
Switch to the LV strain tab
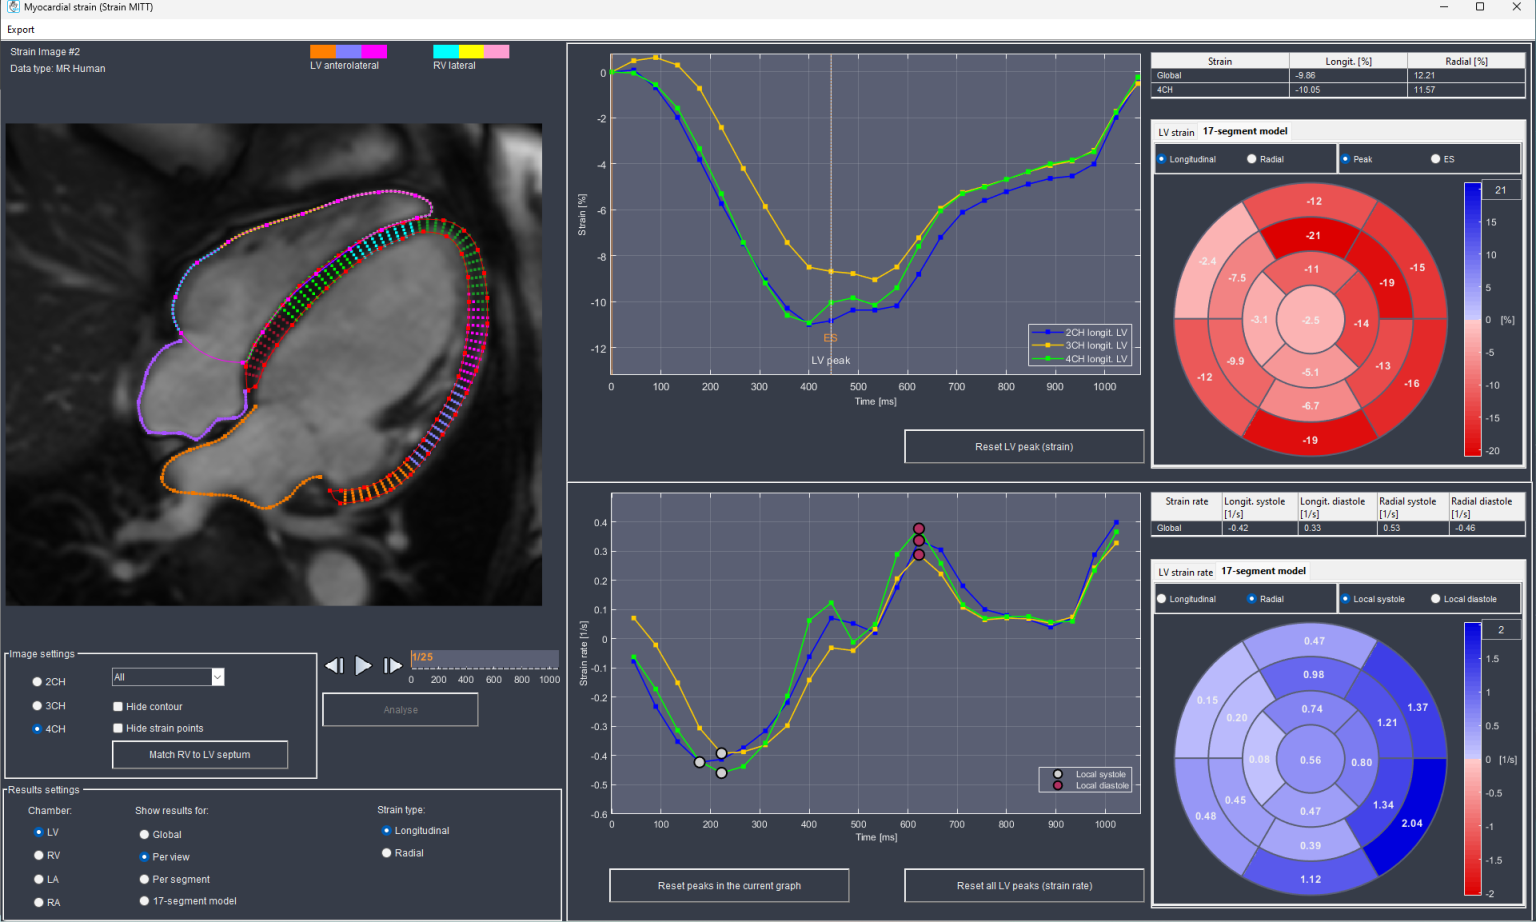(x=1176, y=132)
